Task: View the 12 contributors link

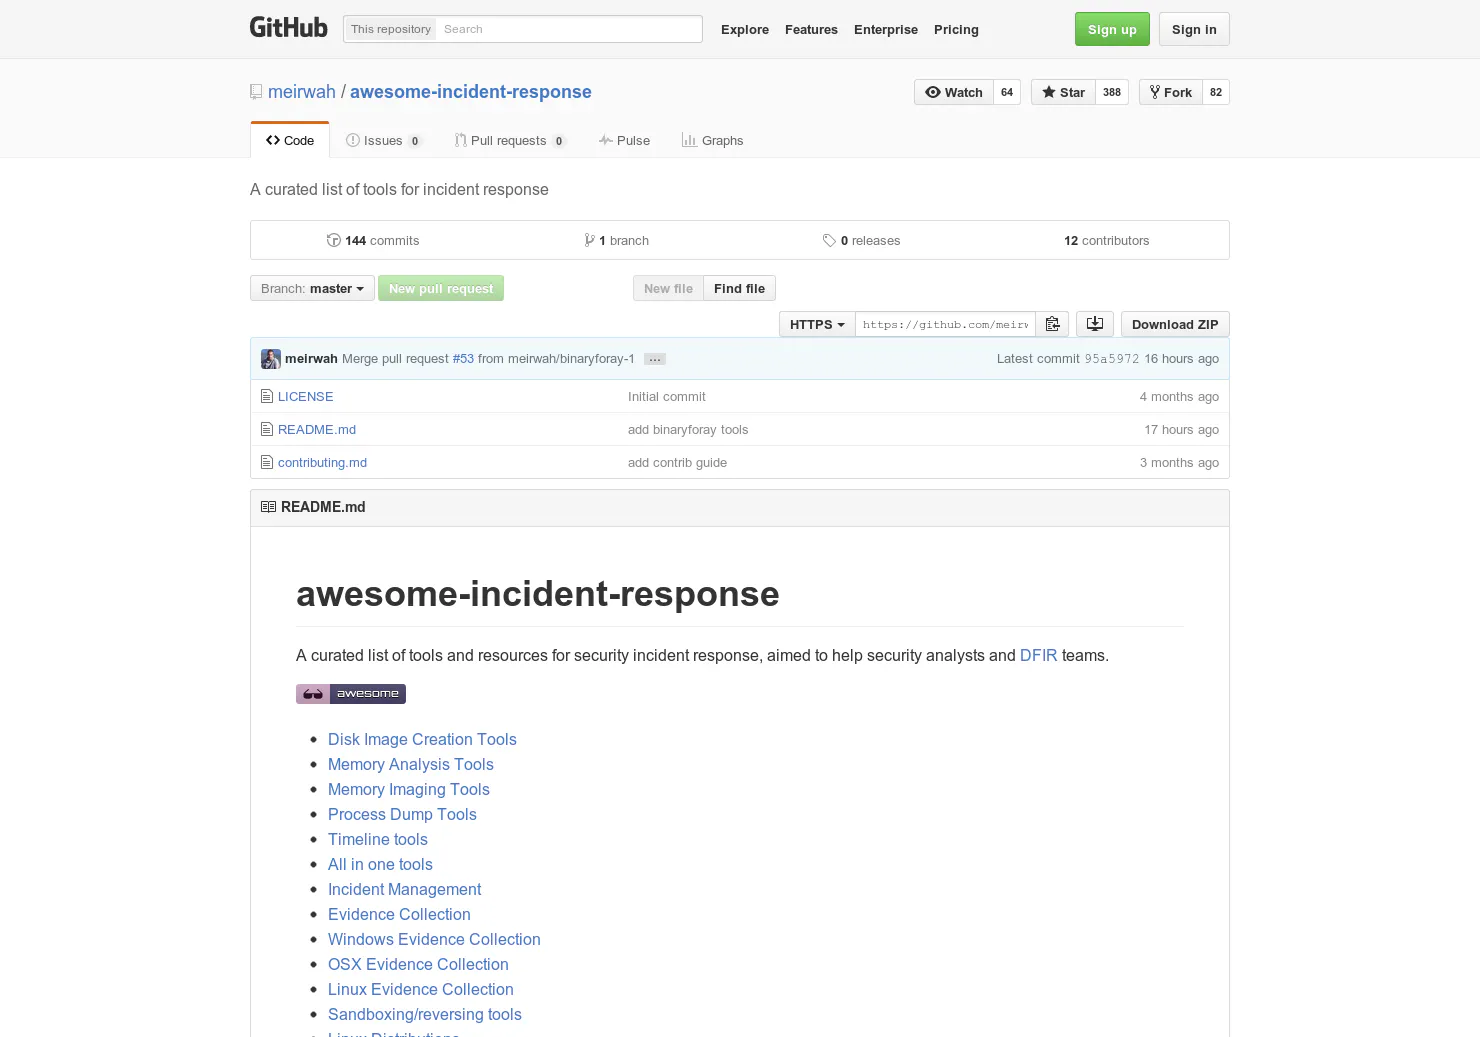Action: point(1107,240)
